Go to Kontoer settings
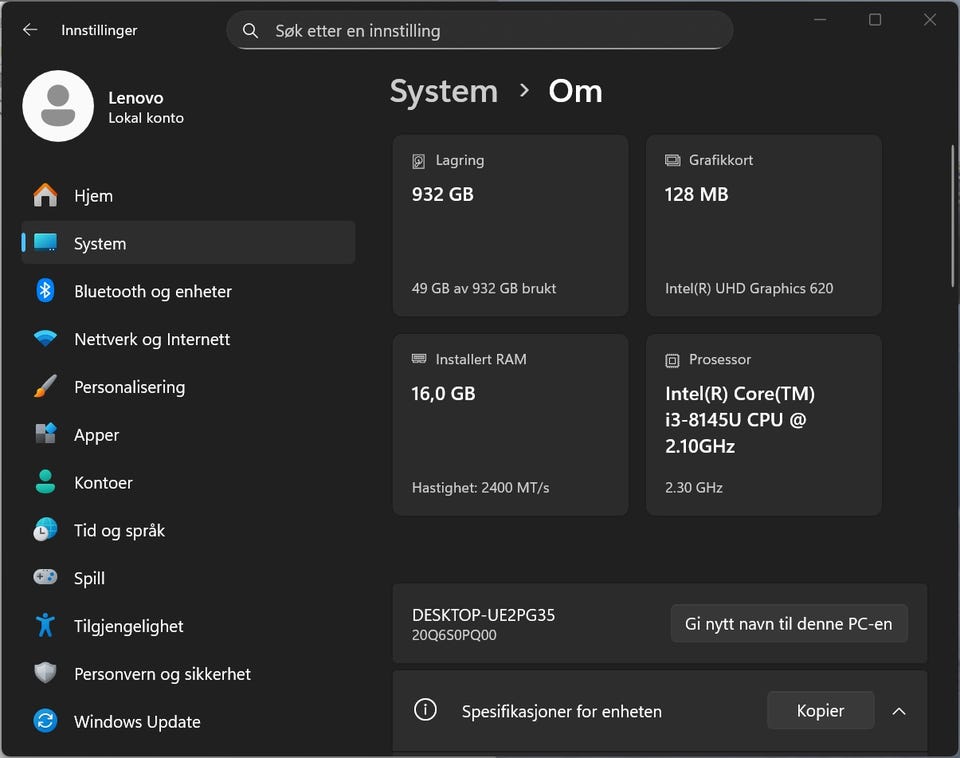 pos(103,483)
